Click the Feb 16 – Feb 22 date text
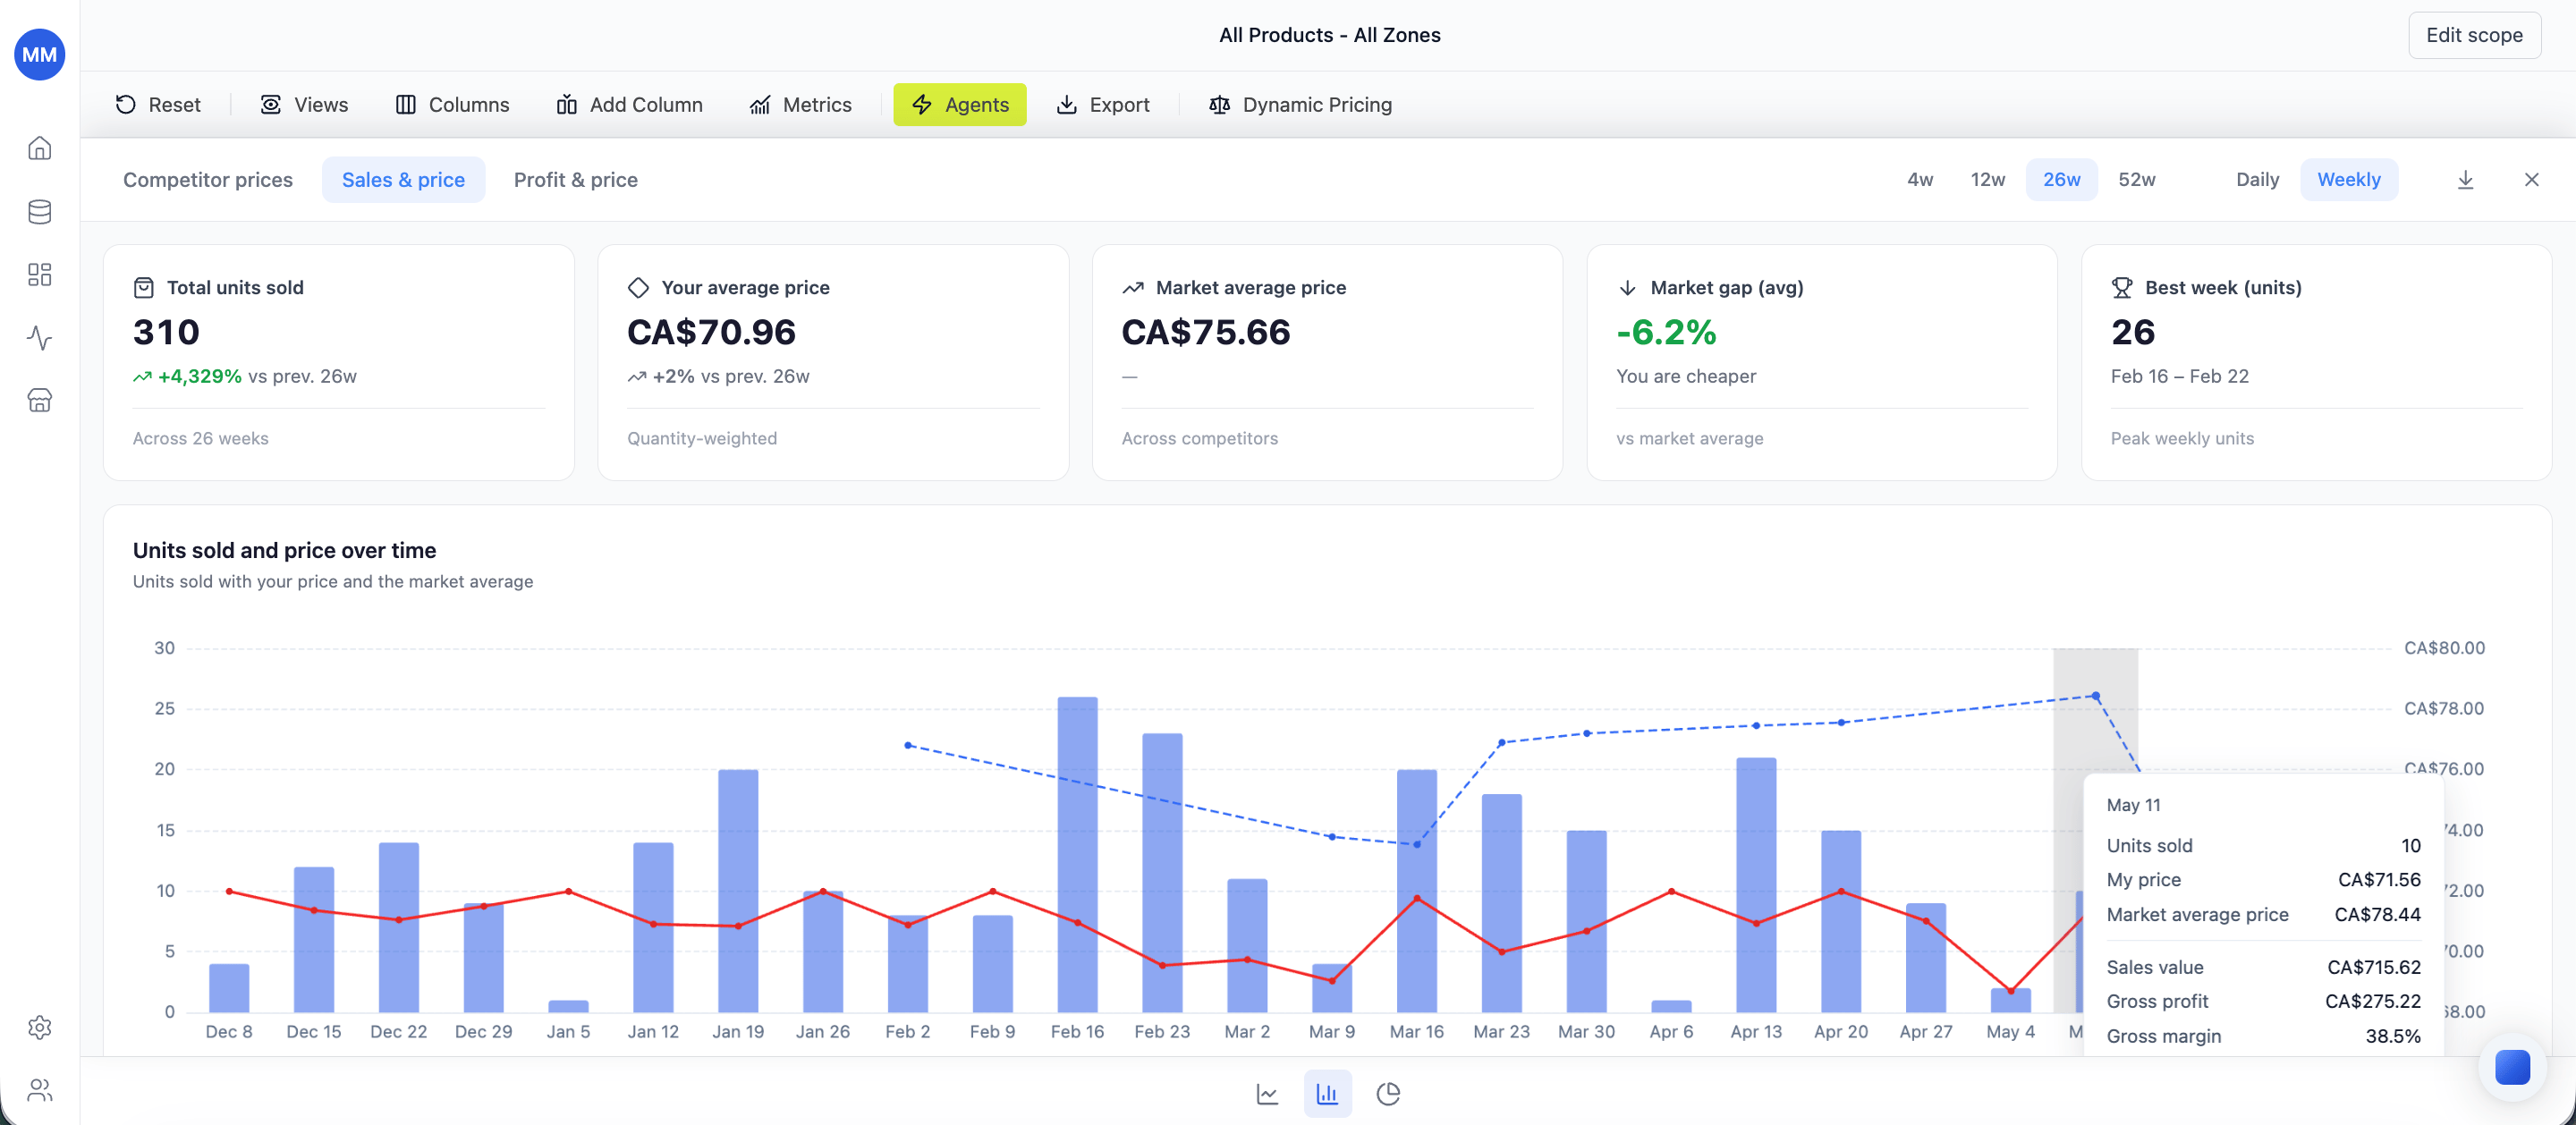The width and height of the screenshot is (2576, 1125). (2179, 376)
